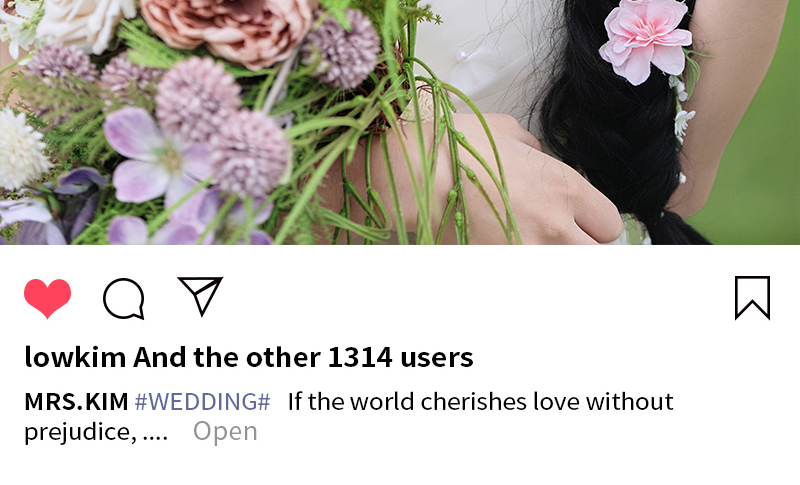Click the pink flower hair clip in photo
The image size is (800, 485).
[646, 40]
